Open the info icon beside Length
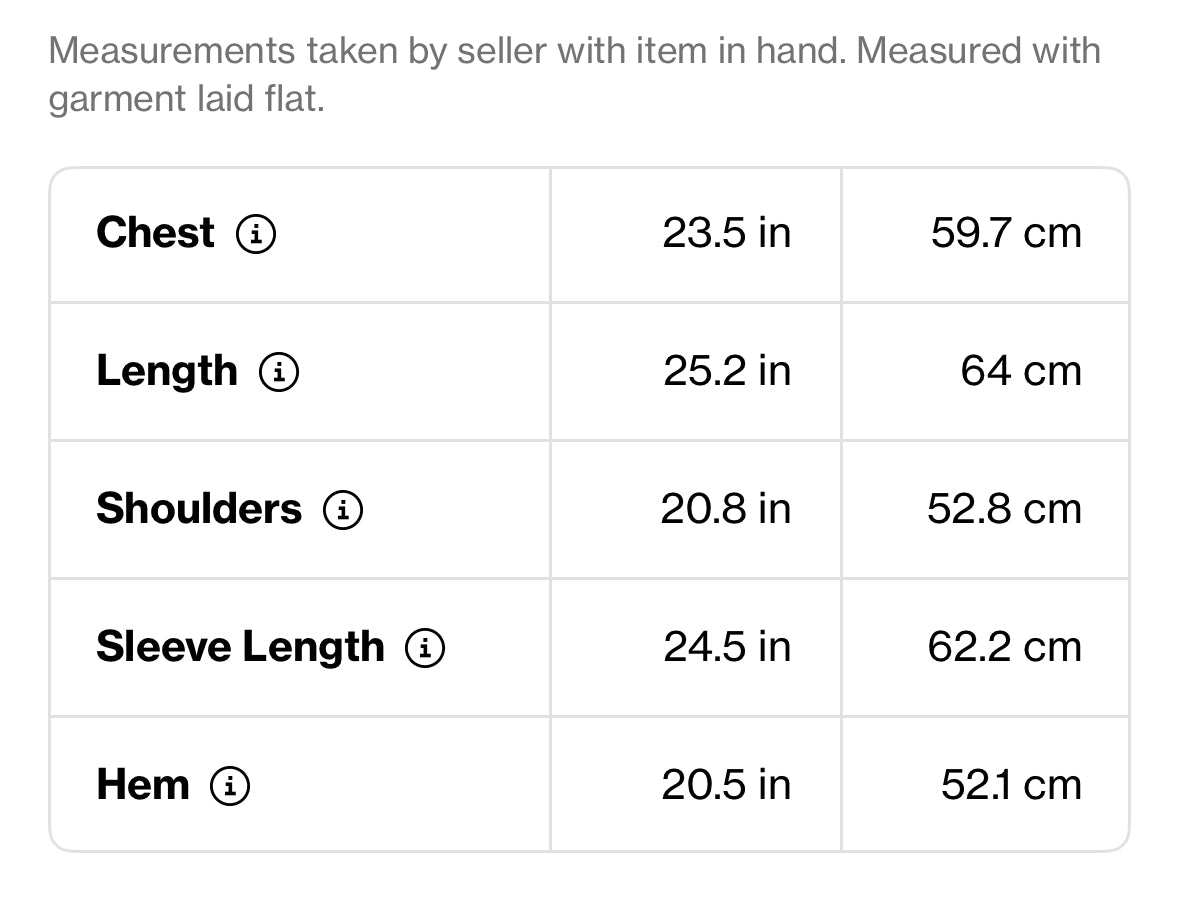1179x914 pixels. pos(279,373)
